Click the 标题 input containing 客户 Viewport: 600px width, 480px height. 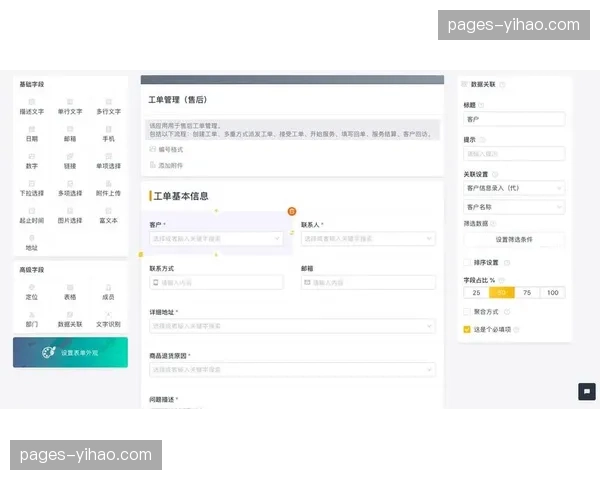click(514, 119)
